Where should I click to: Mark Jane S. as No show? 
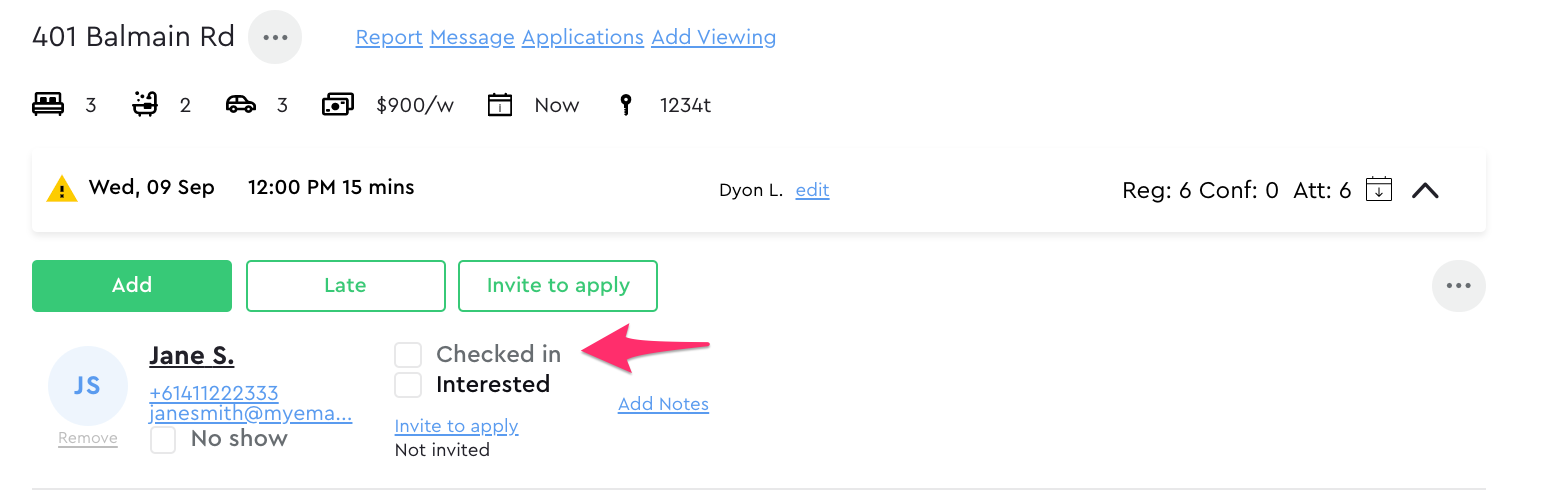point(163,440)
